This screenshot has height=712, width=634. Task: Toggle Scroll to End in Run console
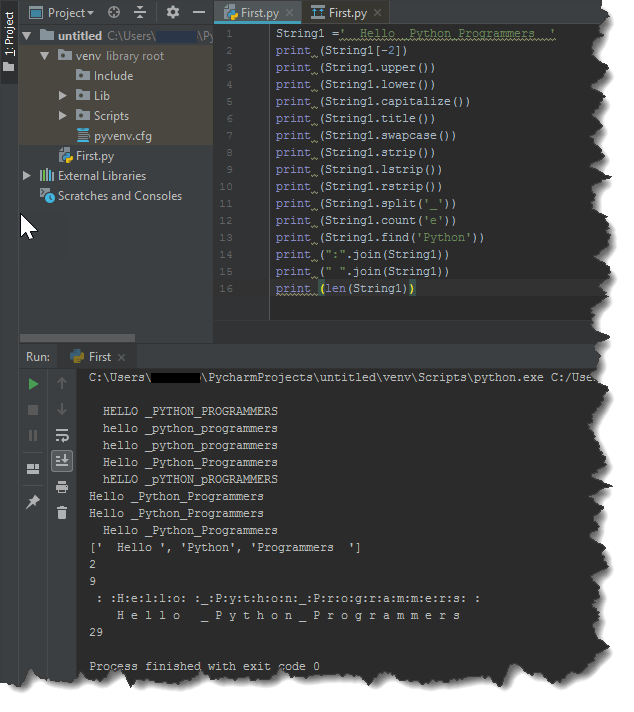(x=62, y=460)
